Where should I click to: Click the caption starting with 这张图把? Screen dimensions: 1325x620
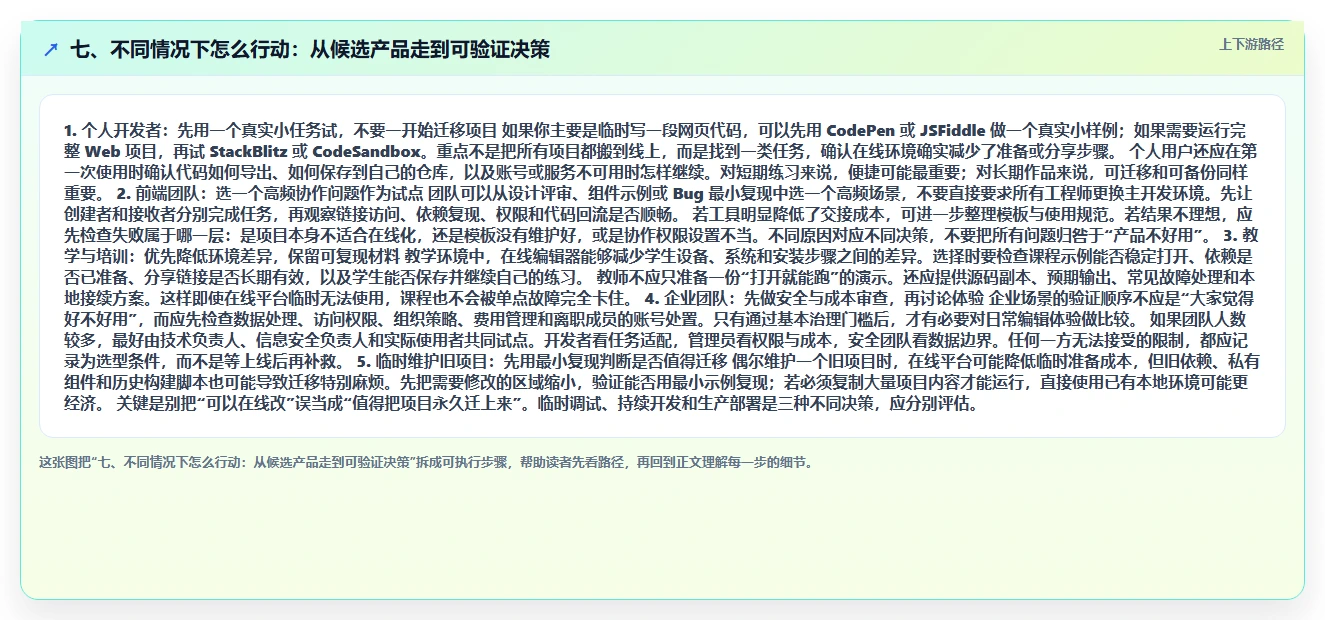point(426,463)
